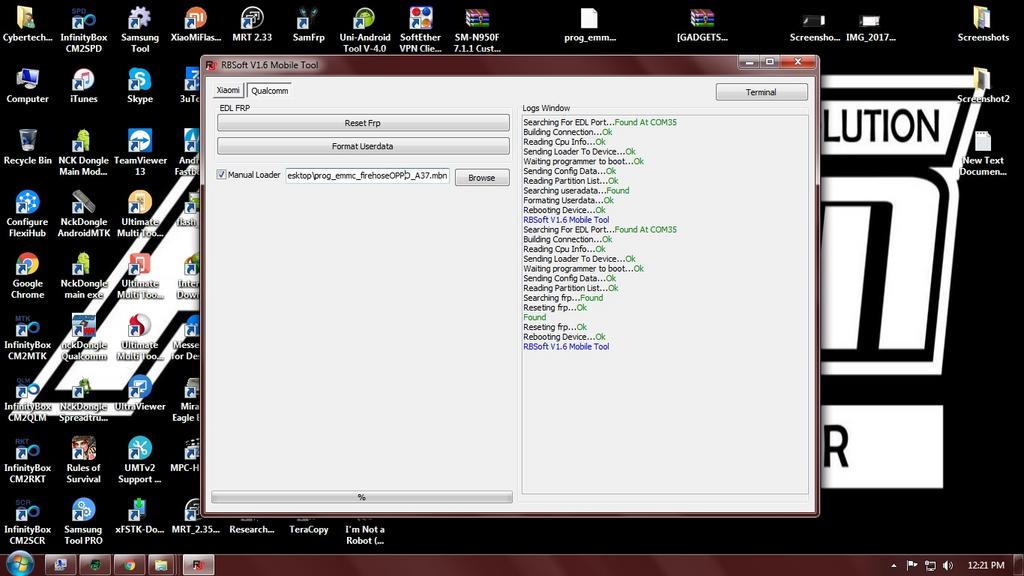Show hidden system tray icons
Image resolution: width=1024 pixels, height=576 pixels.
tap(893, 566)
